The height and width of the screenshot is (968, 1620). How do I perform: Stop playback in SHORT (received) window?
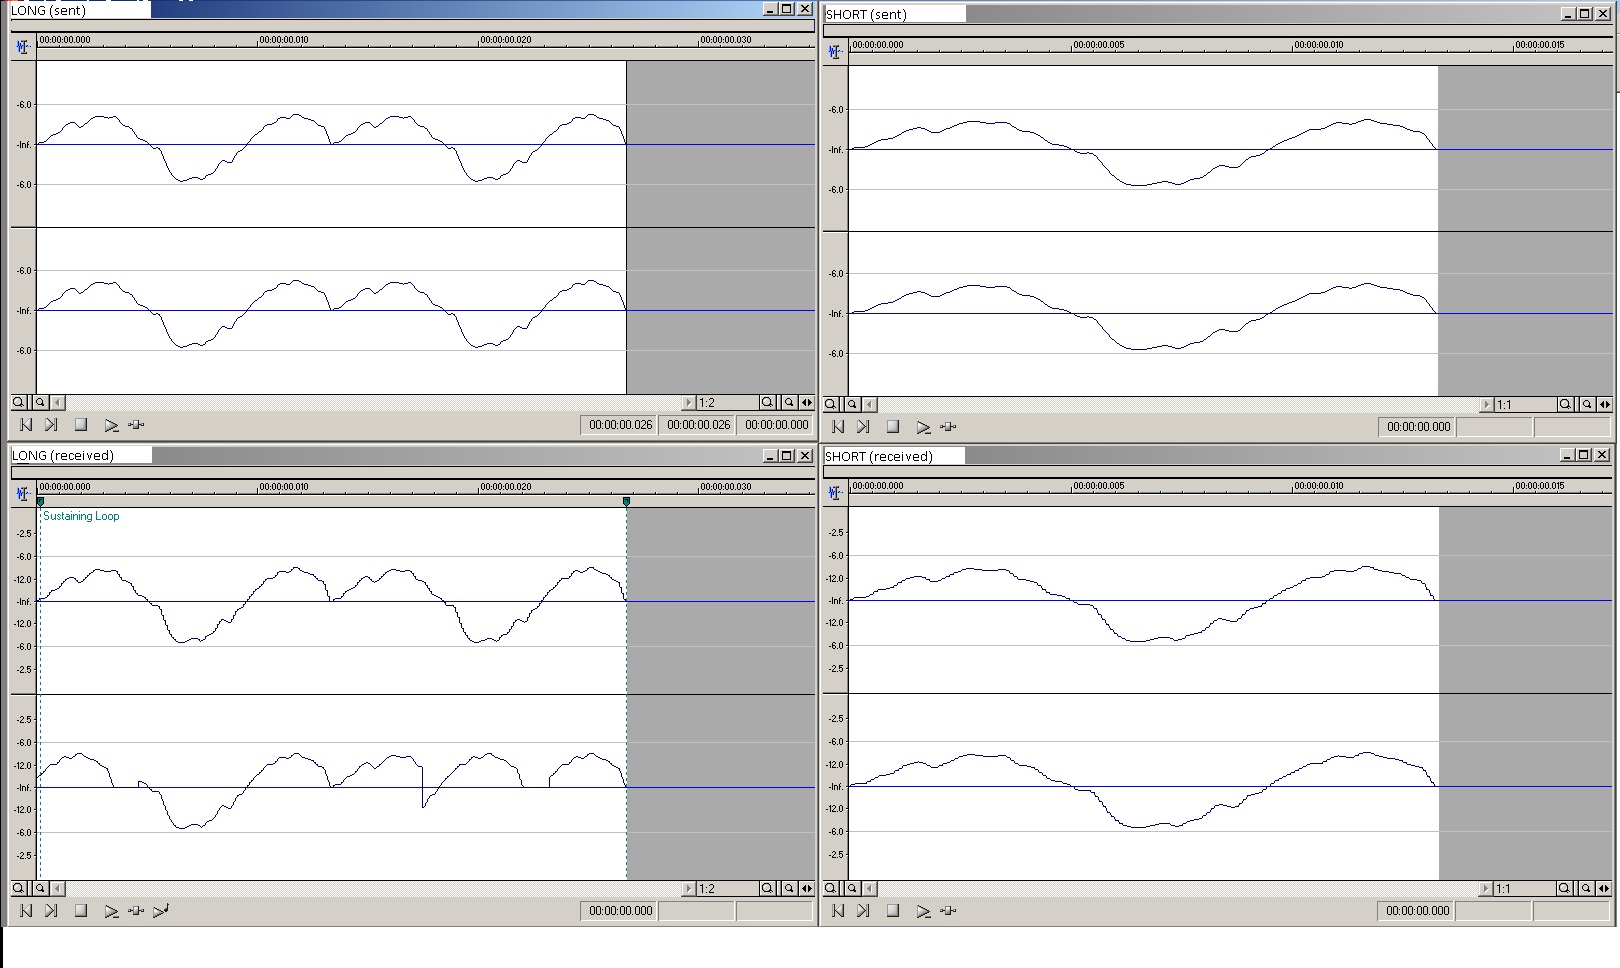[x=893, y=911]
